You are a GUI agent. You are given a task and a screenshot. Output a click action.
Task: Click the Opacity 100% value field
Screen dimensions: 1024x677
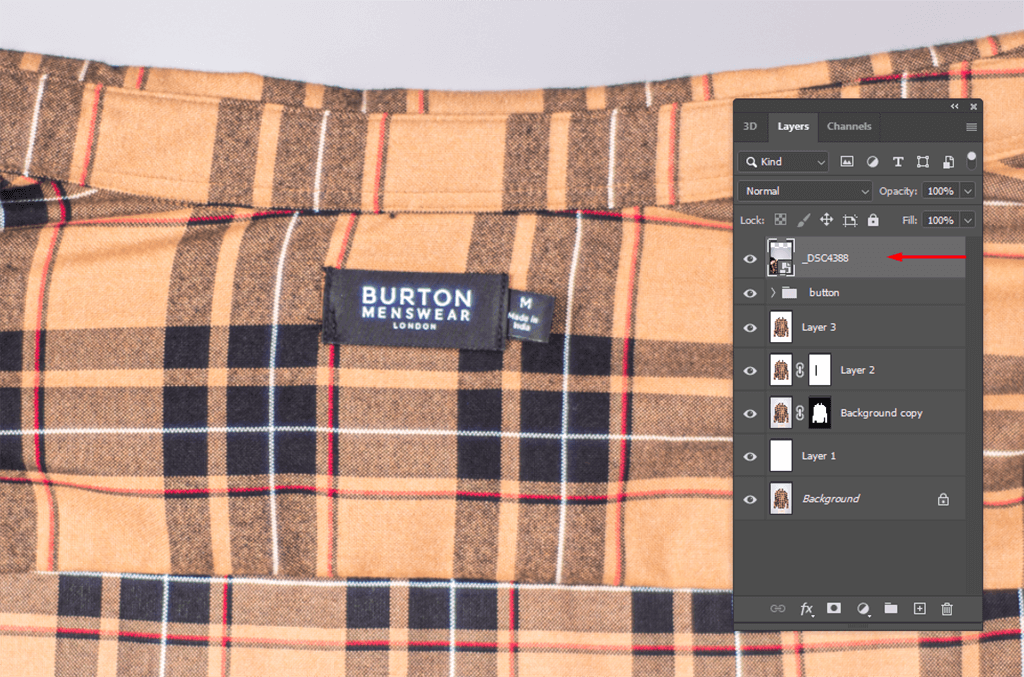(x=940, y=191)
